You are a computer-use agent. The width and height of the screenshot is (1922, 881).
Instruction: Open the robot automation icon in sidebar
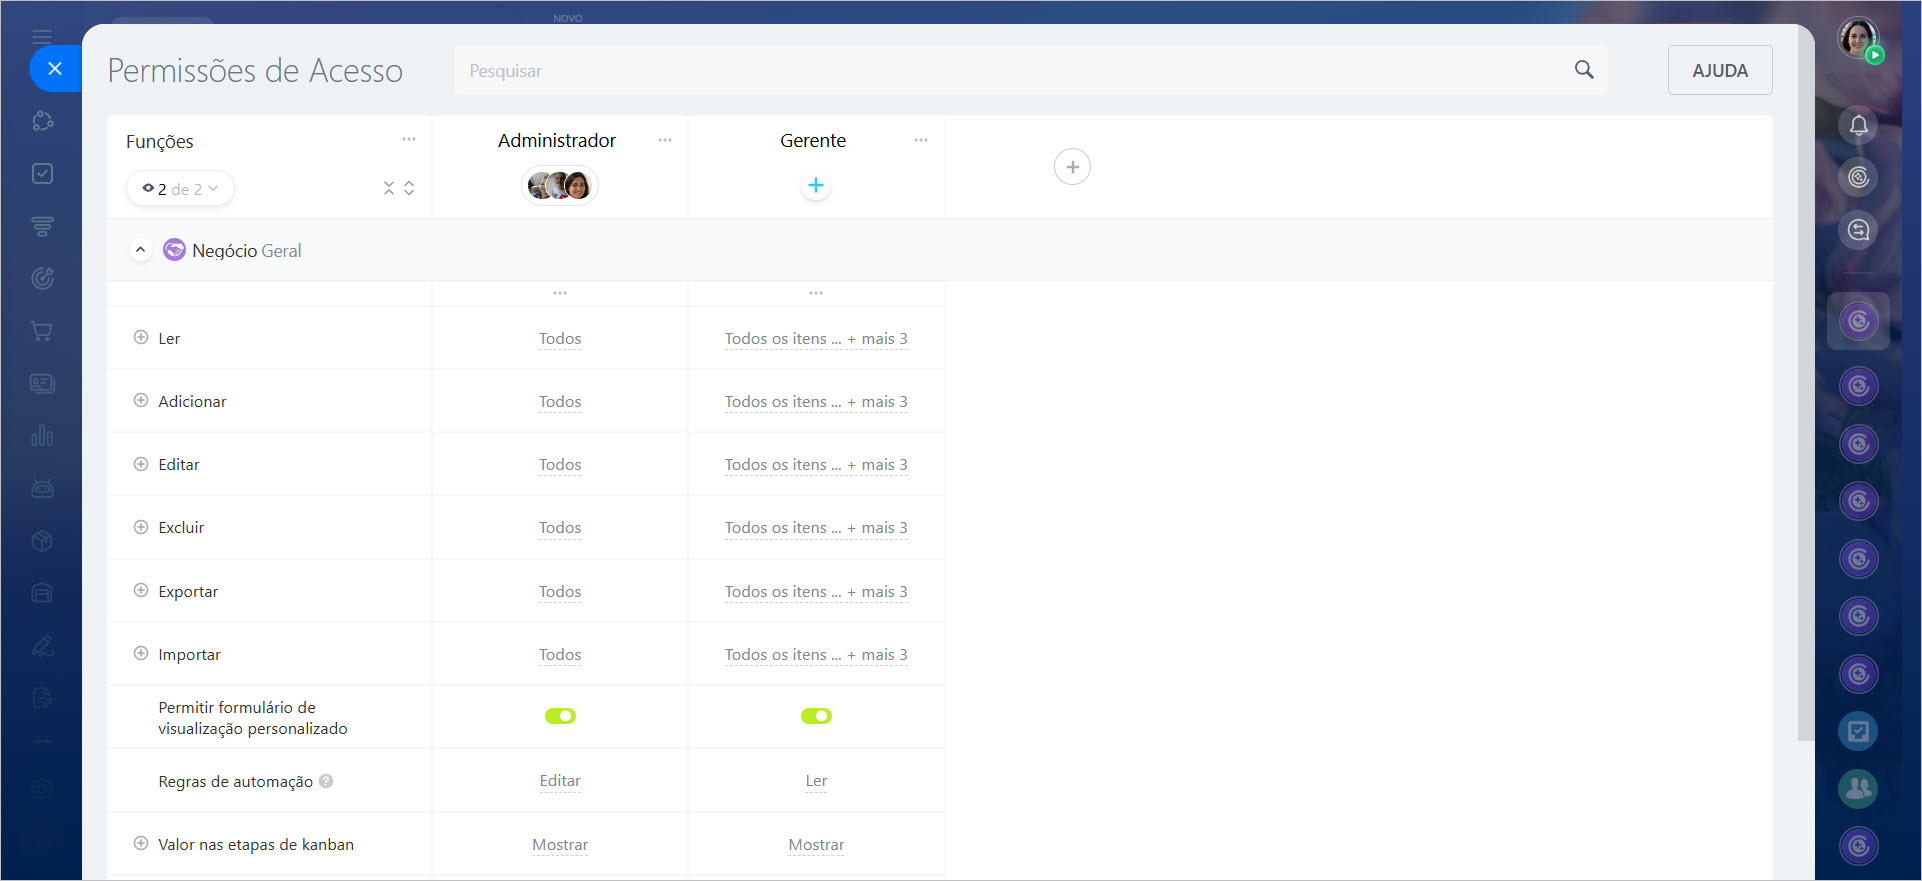[x=42, y=488]
